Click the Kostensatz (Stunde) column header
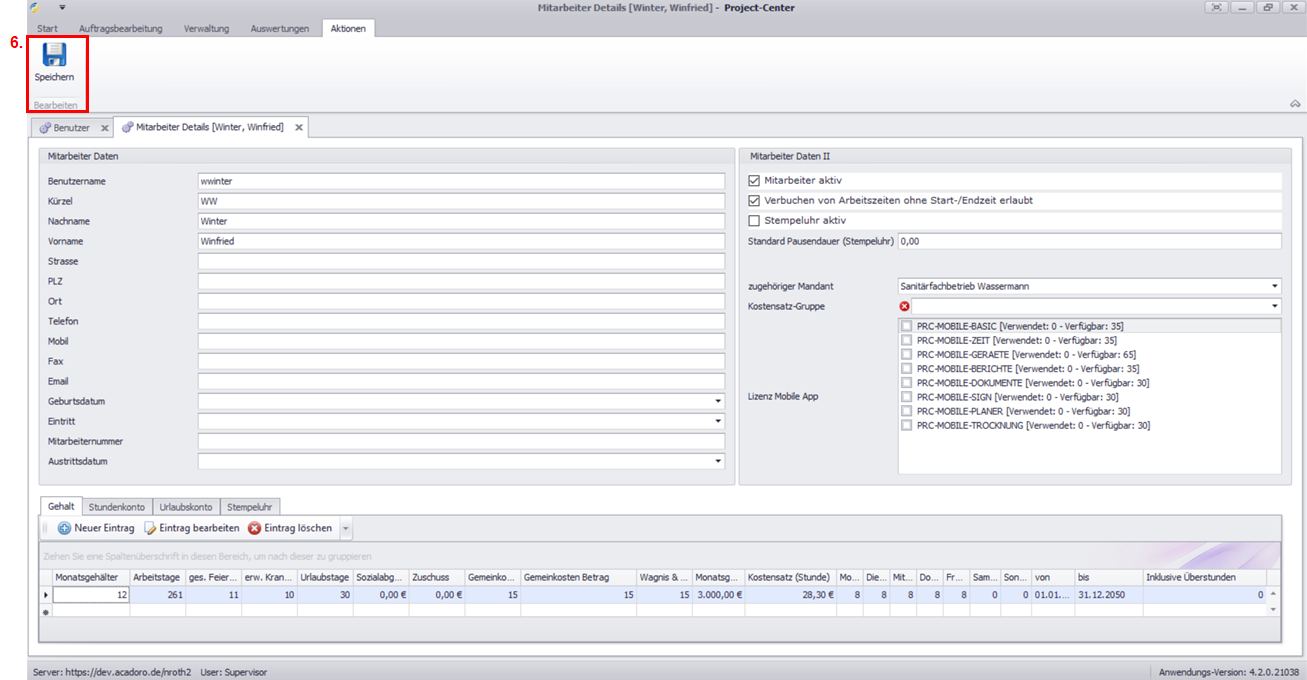 point(789,577)
